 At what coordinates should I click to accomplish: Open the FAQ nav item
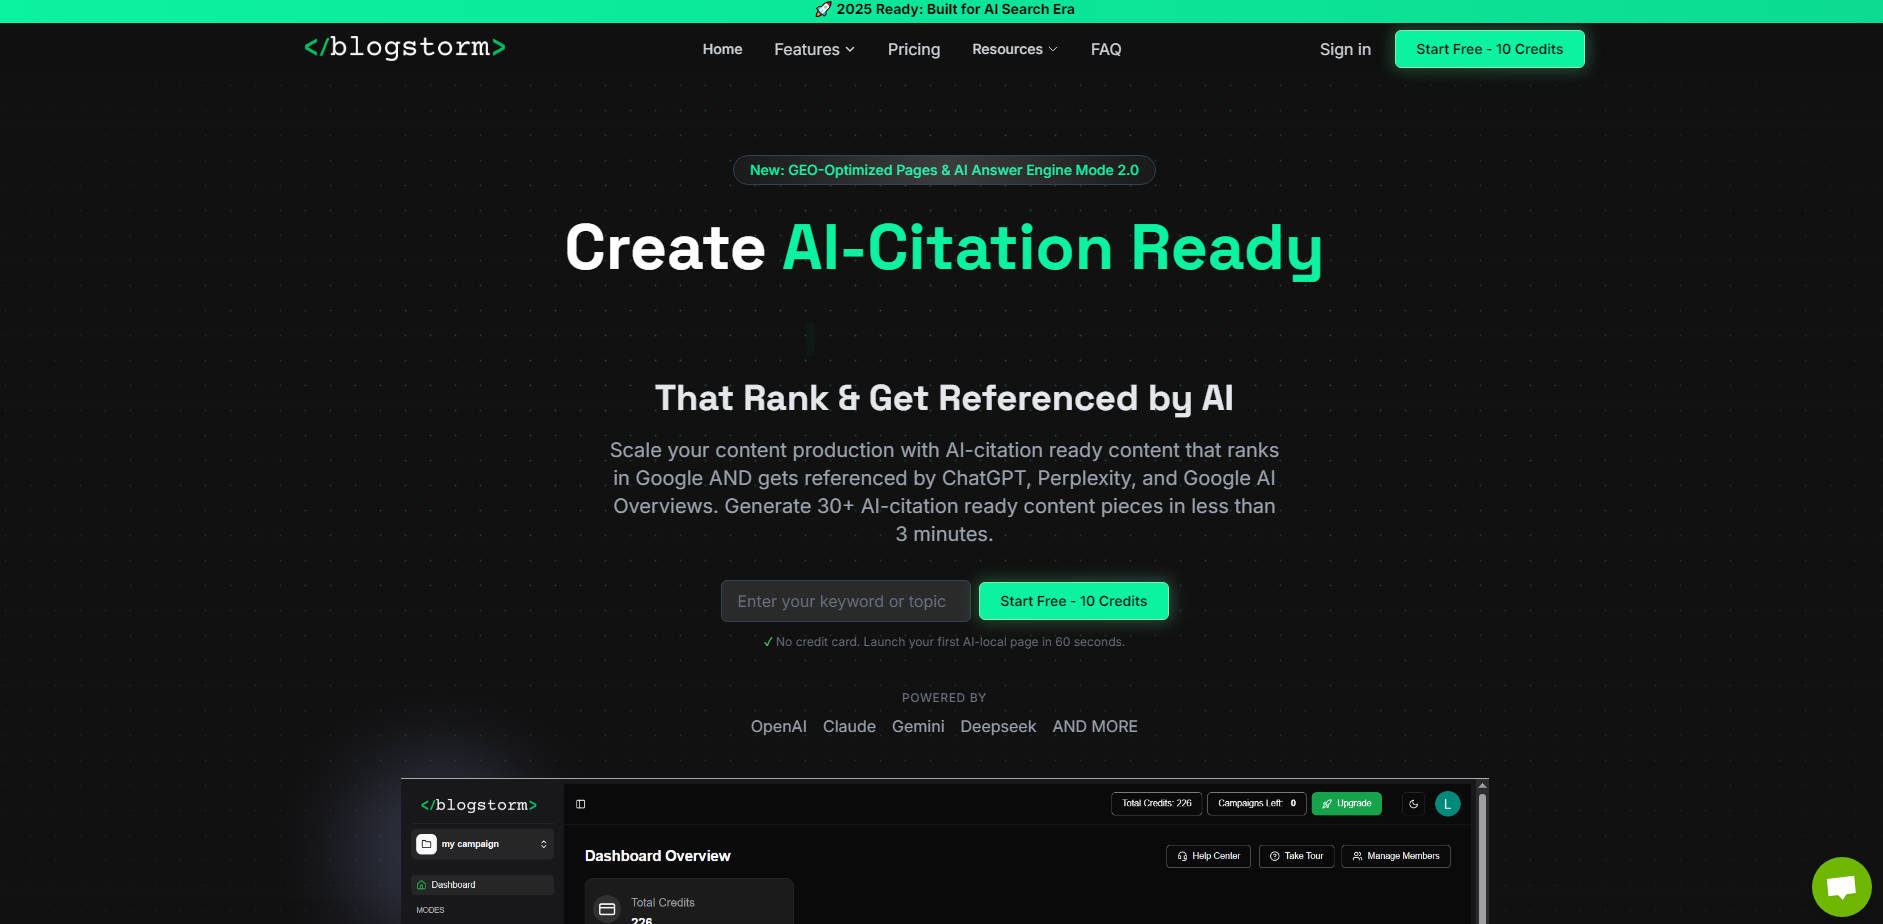tap(1105, 49)
